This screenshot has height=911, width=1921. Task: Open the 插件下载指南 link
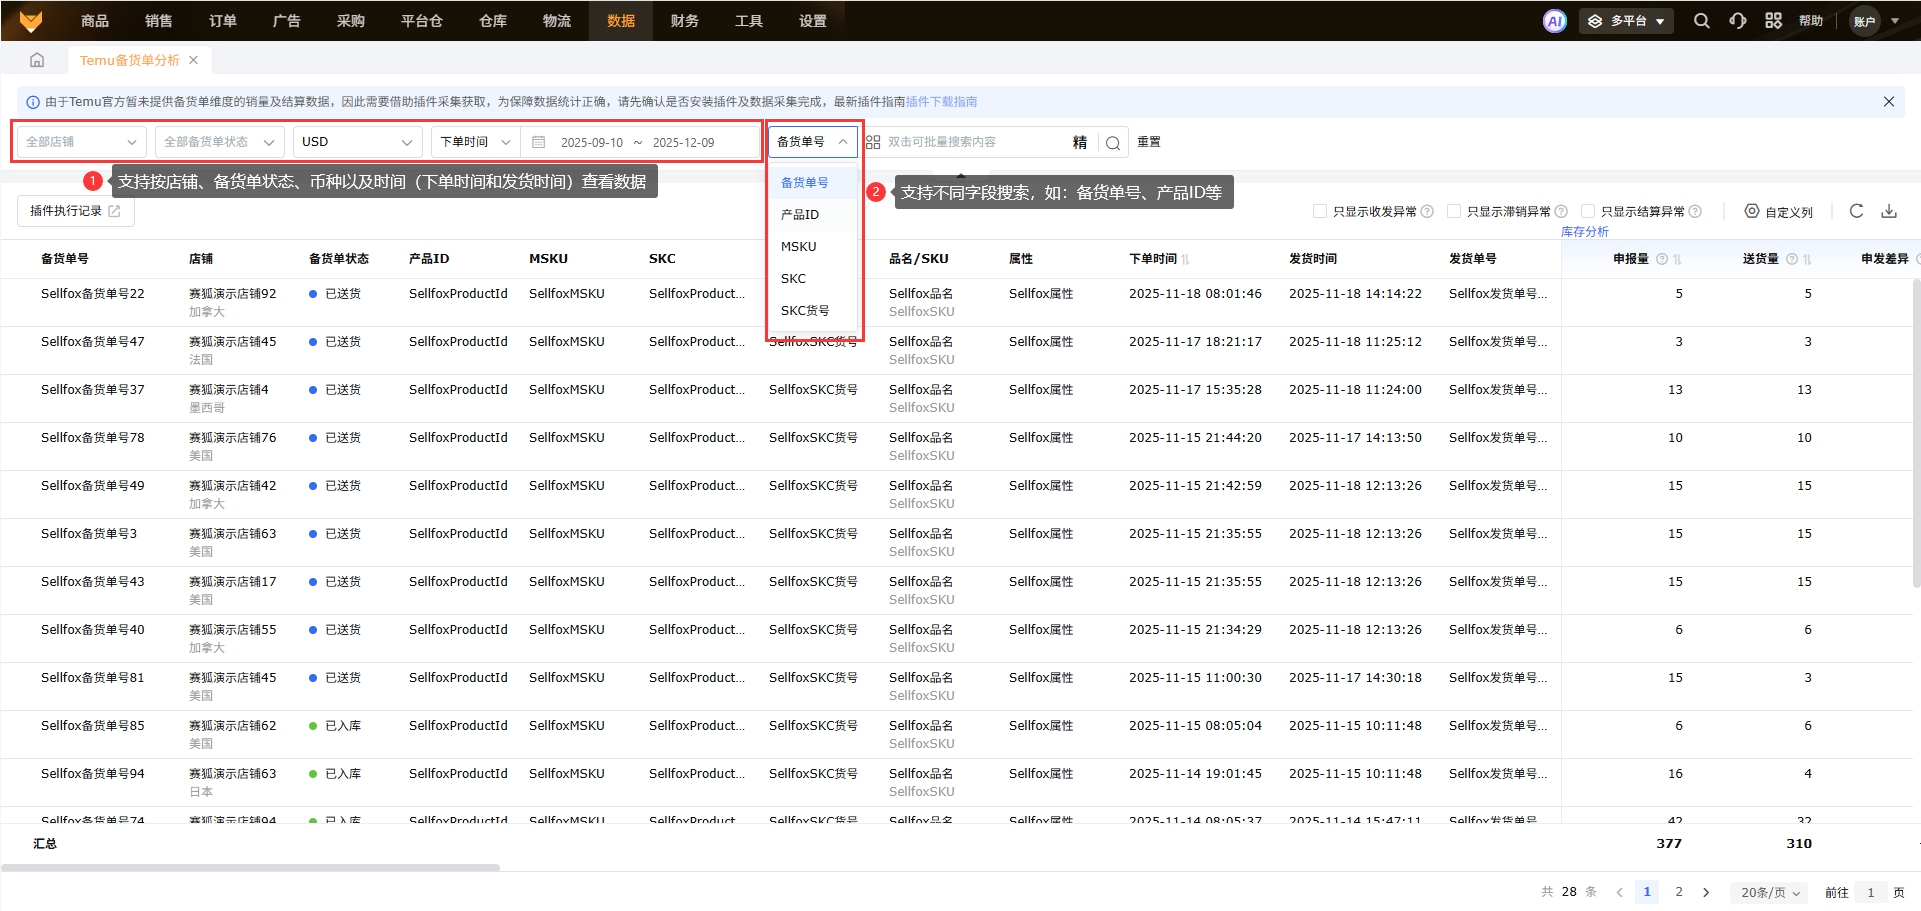pos(941,102)
